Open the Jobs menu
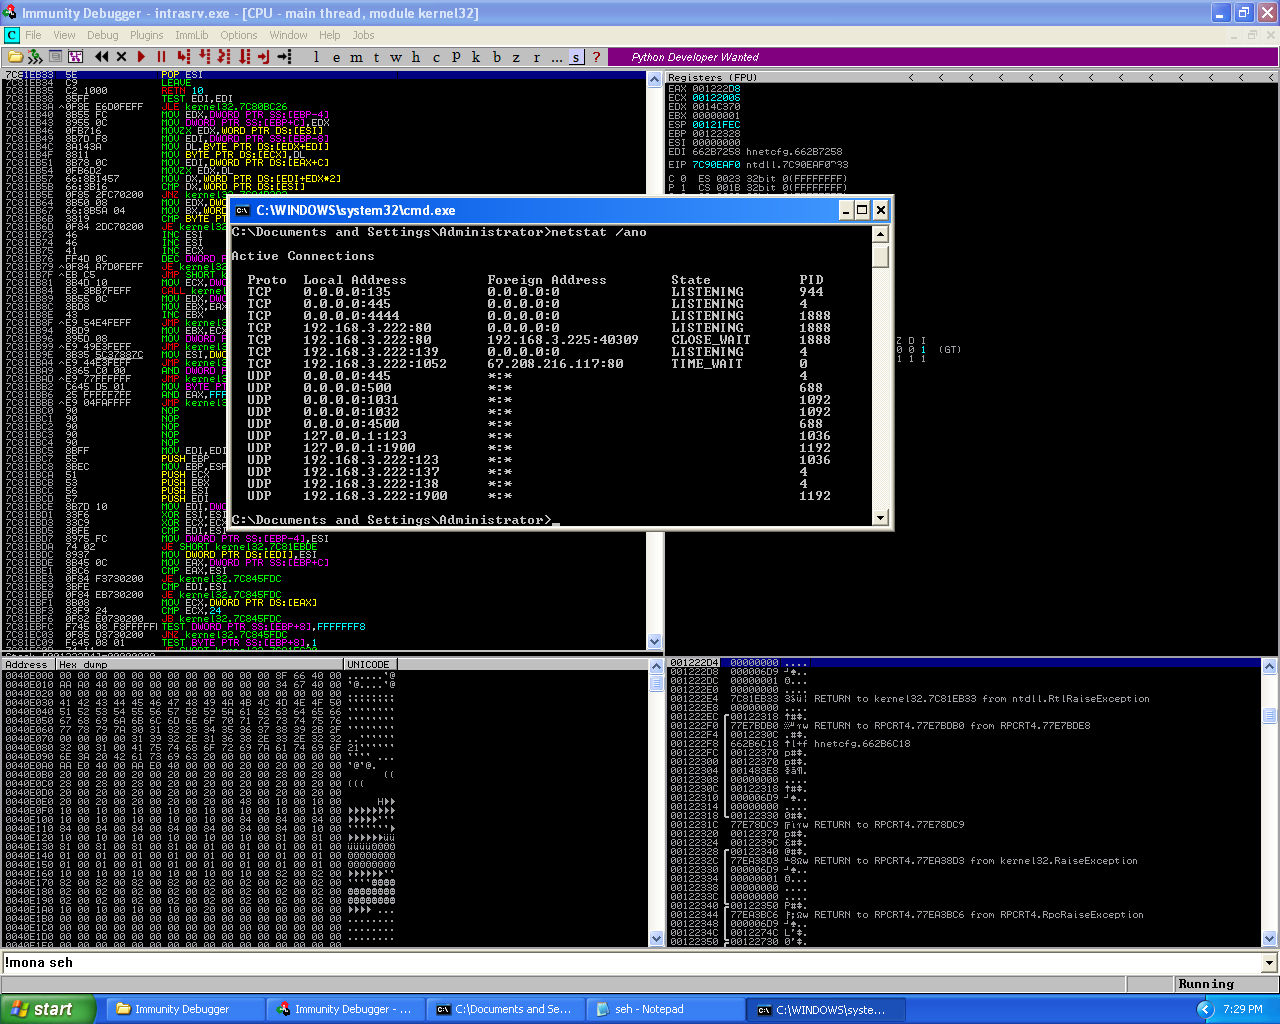Screen dimensions: 1280x1024 (x=363, y=35)
